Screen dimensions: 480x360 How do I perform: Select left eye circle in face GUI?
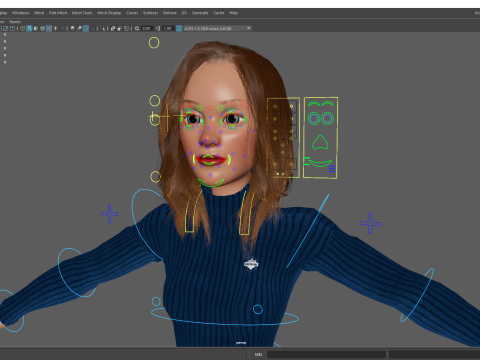click(x=314, y=118)
